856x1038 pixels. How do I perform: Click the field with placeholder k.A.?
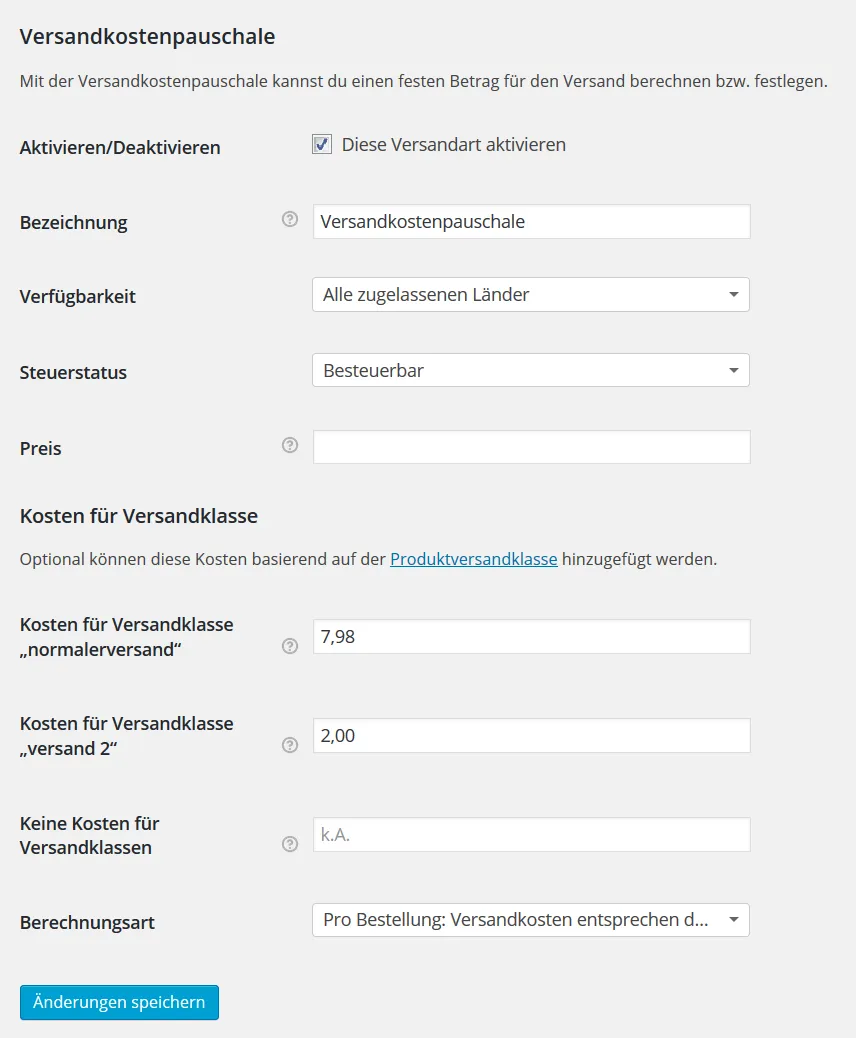[532, 835]
